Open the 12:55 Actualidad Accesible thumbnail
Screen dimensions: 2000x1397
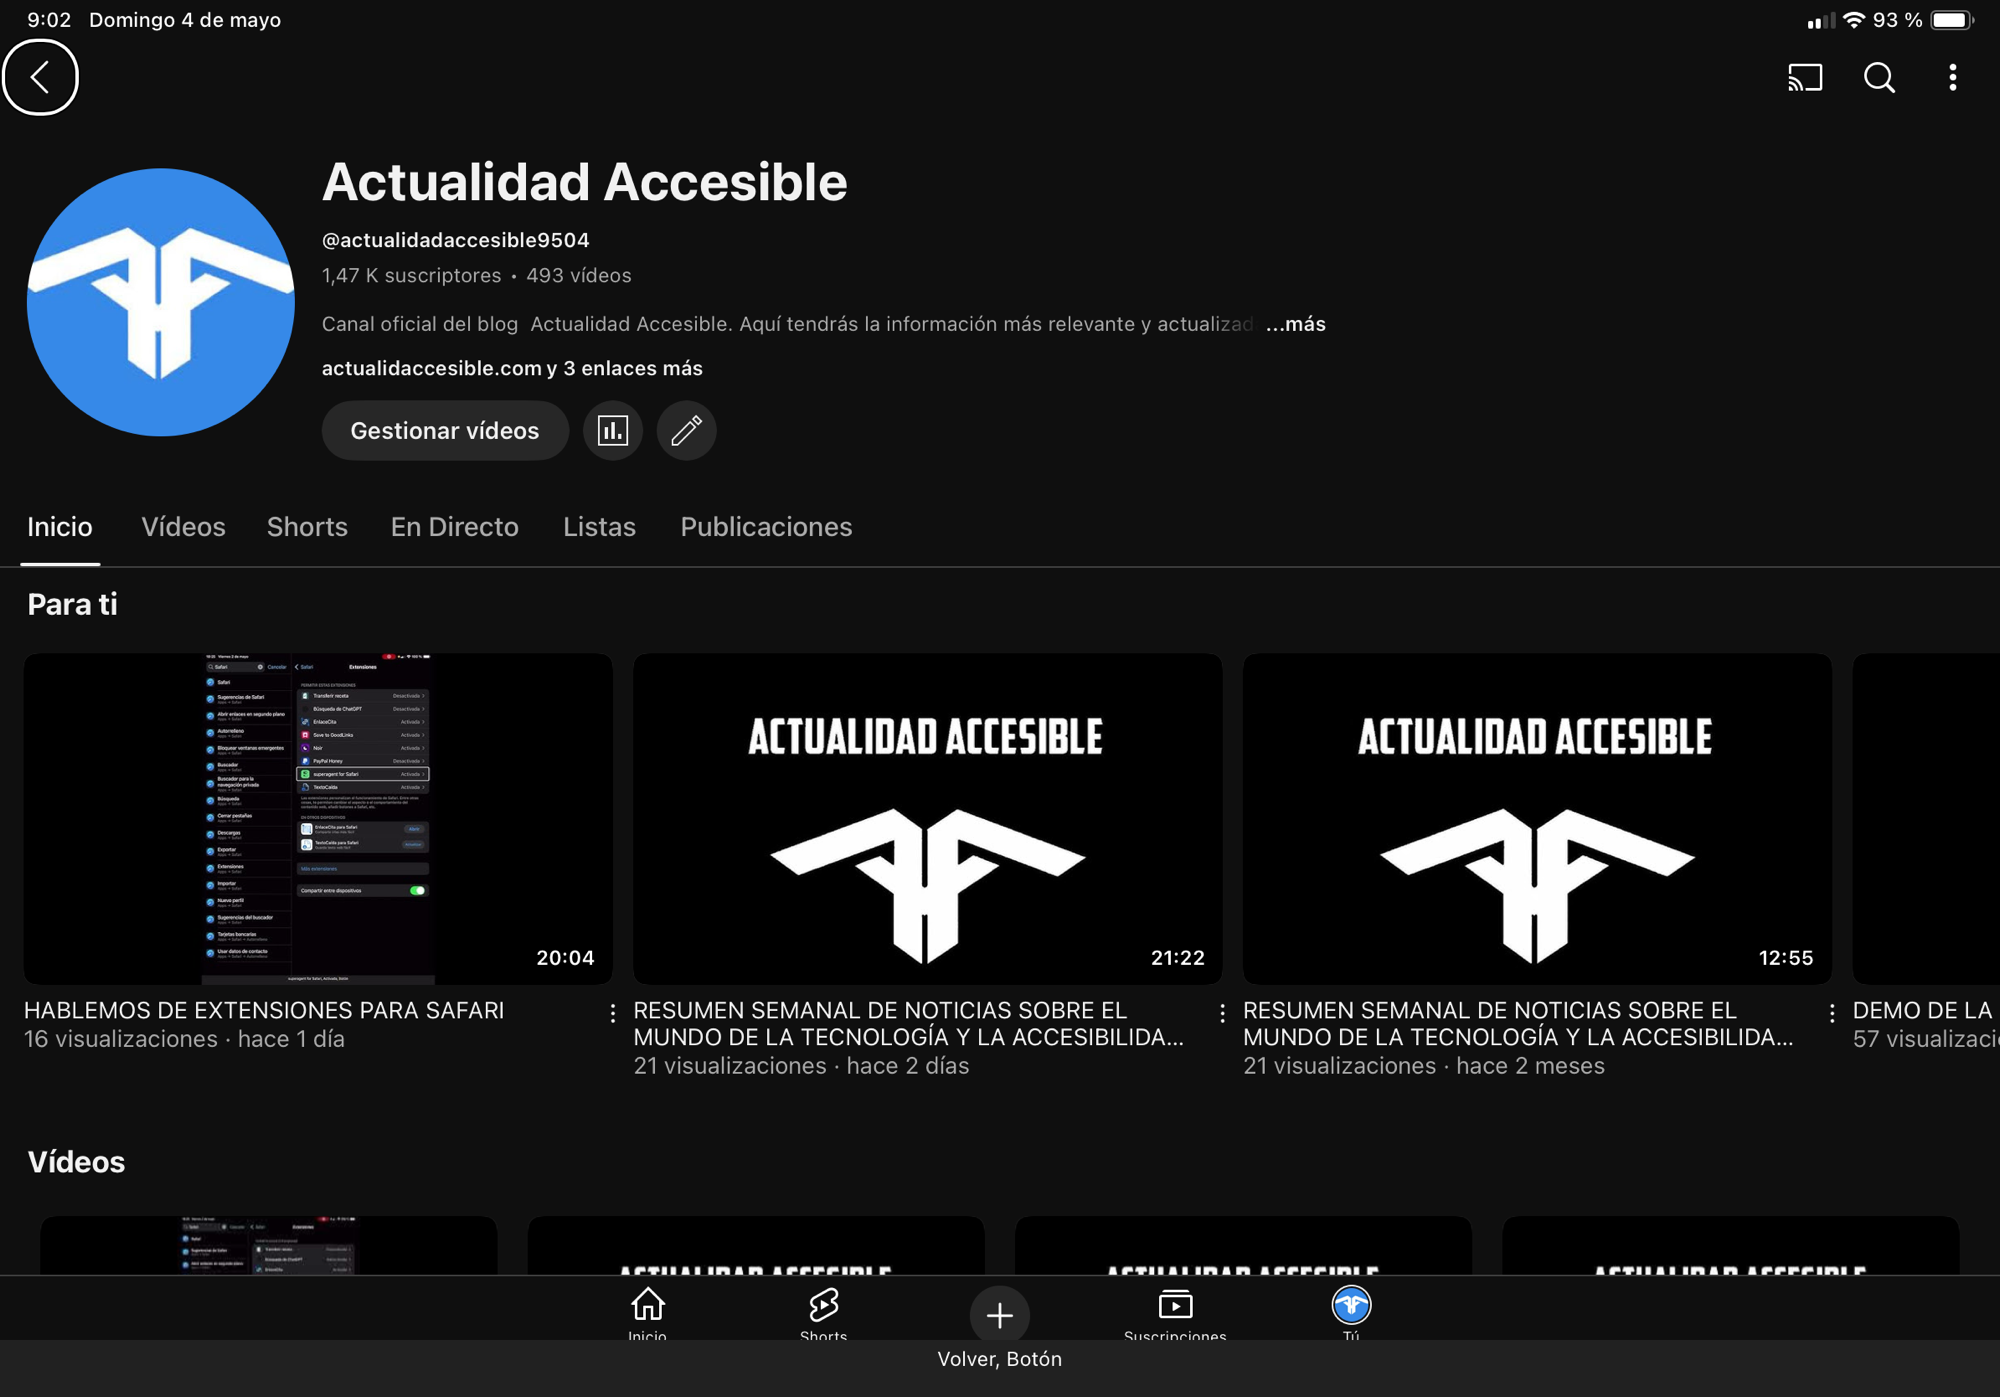(x=1537, y=819)
